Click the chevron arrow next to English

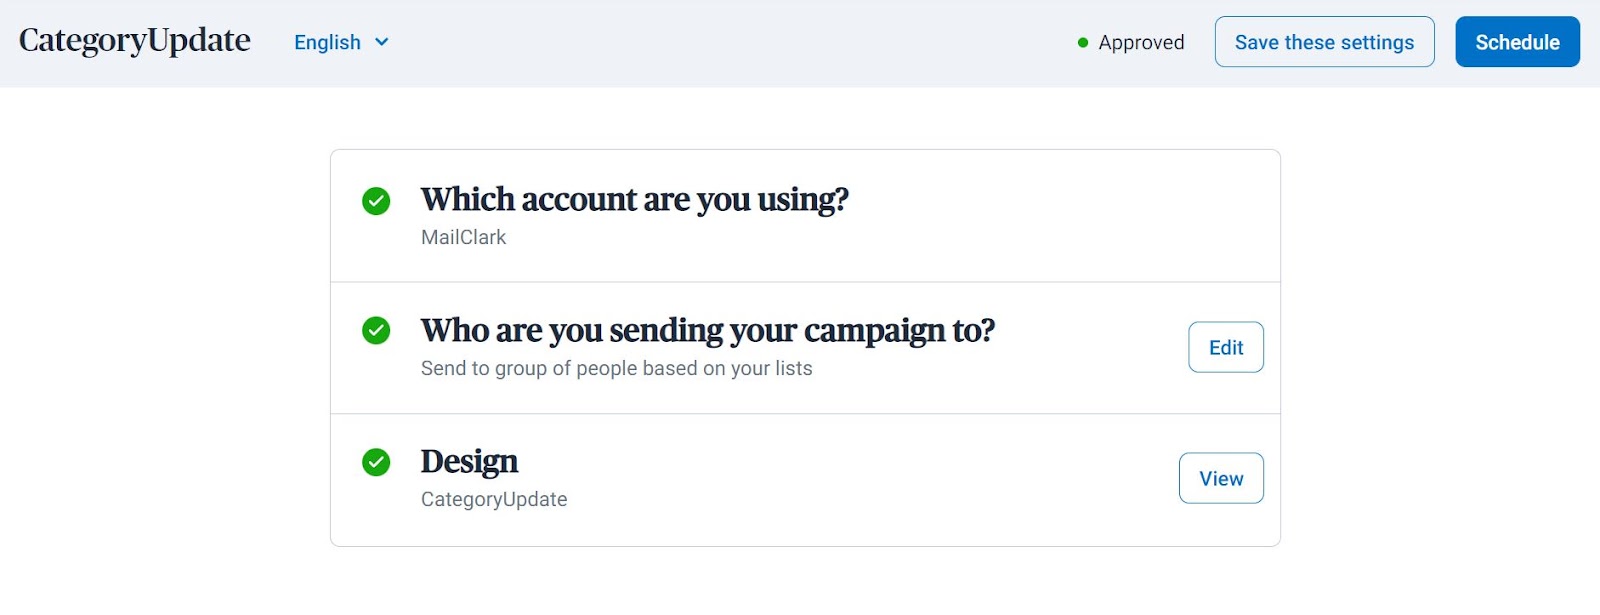tap(381, 42)
